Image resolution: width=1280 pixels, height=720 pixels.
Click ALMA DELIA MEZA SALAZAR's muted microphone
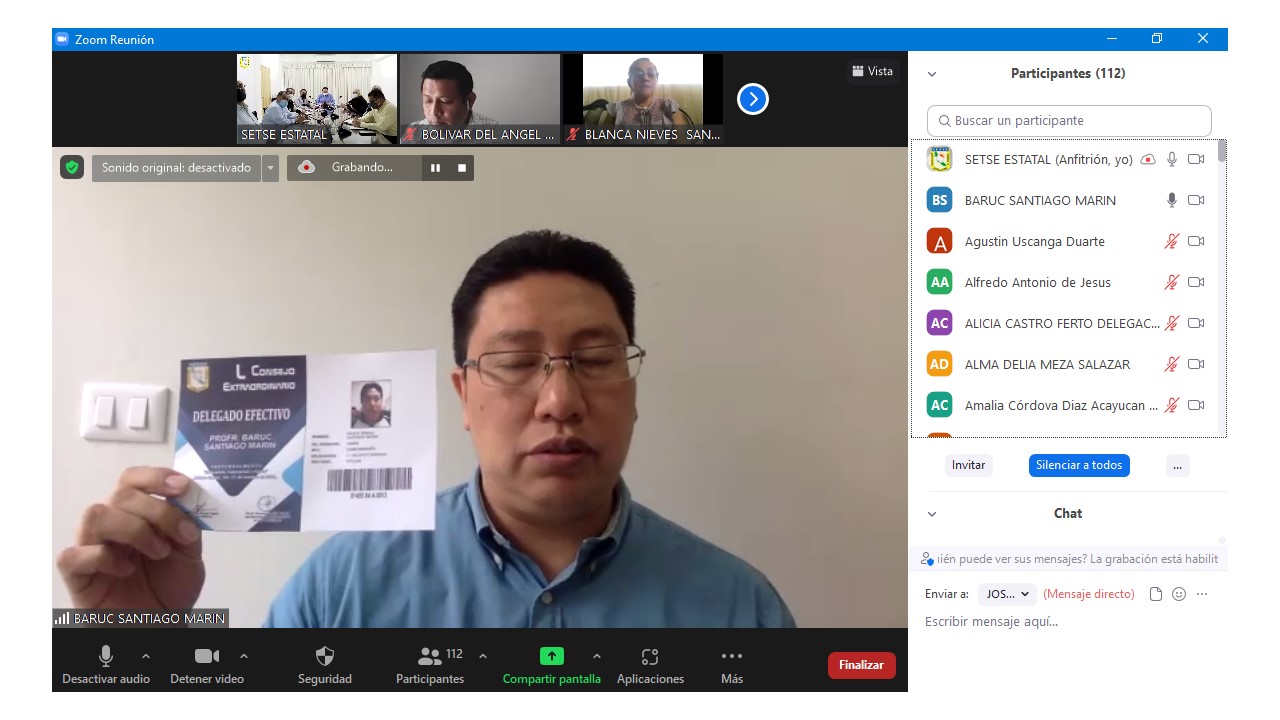(x=1172, y=364)
